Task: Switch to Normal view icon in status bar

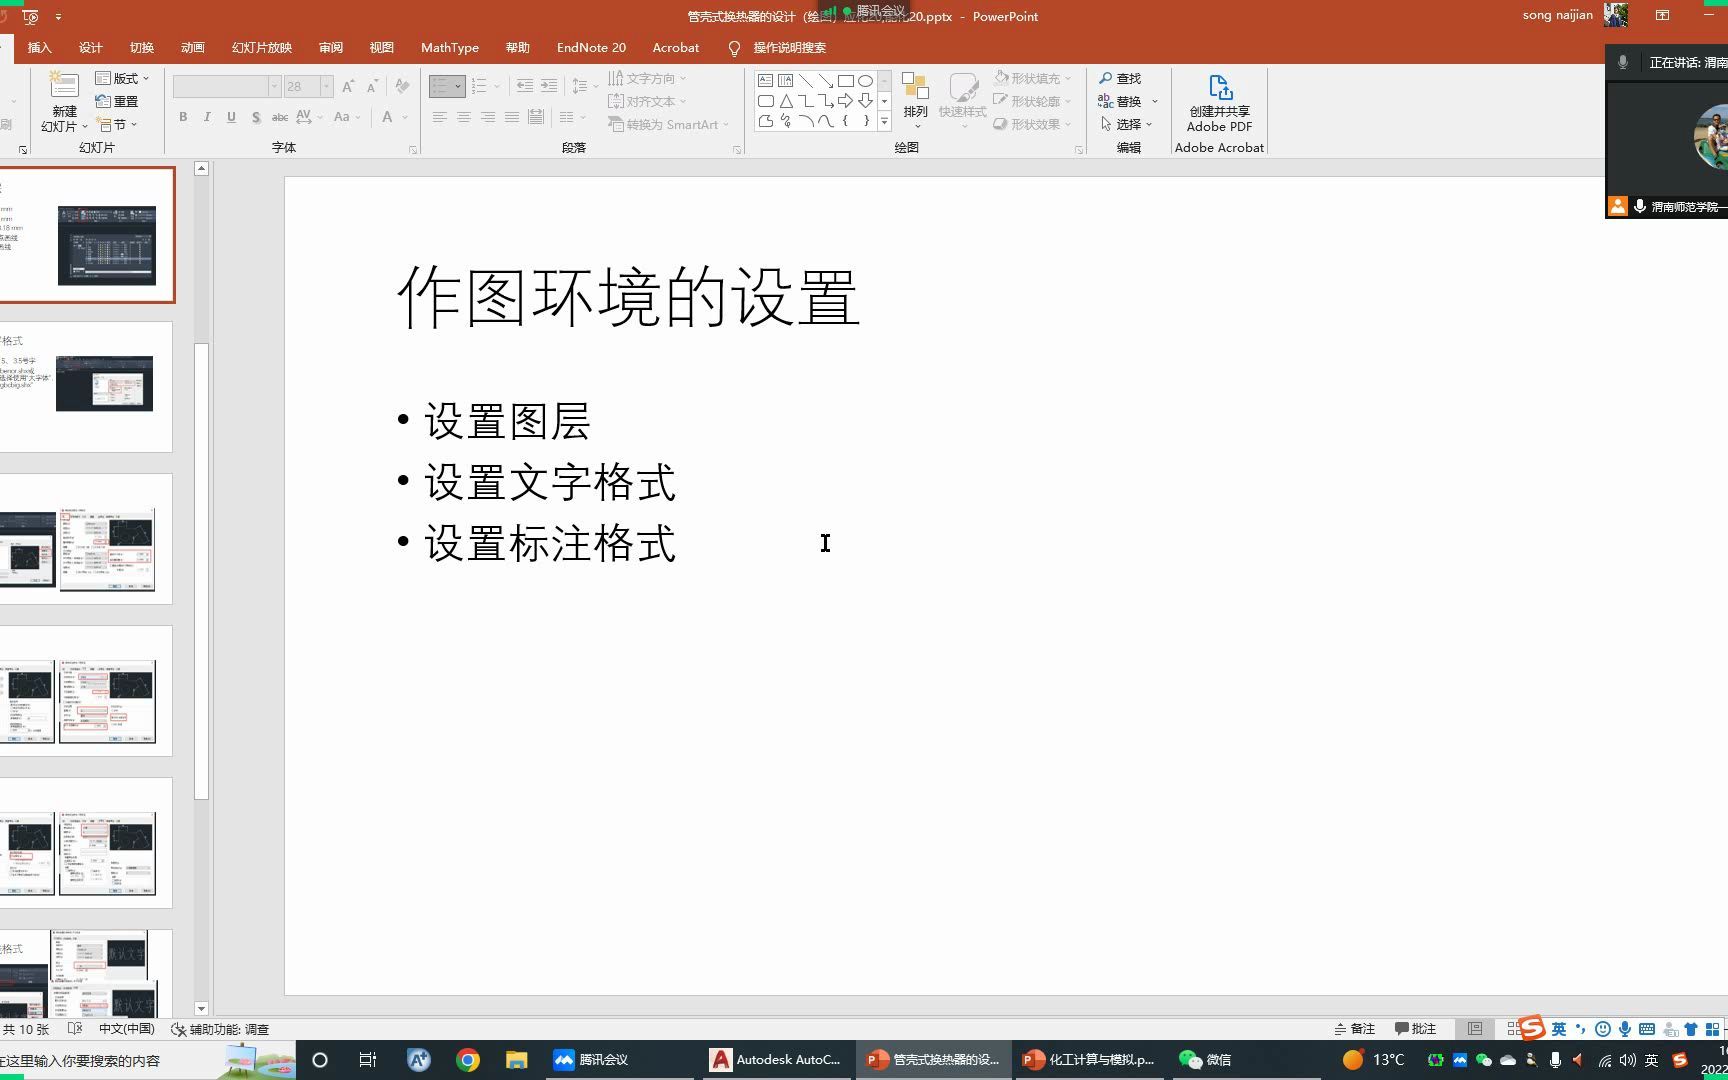Action: [1475, 1029]
